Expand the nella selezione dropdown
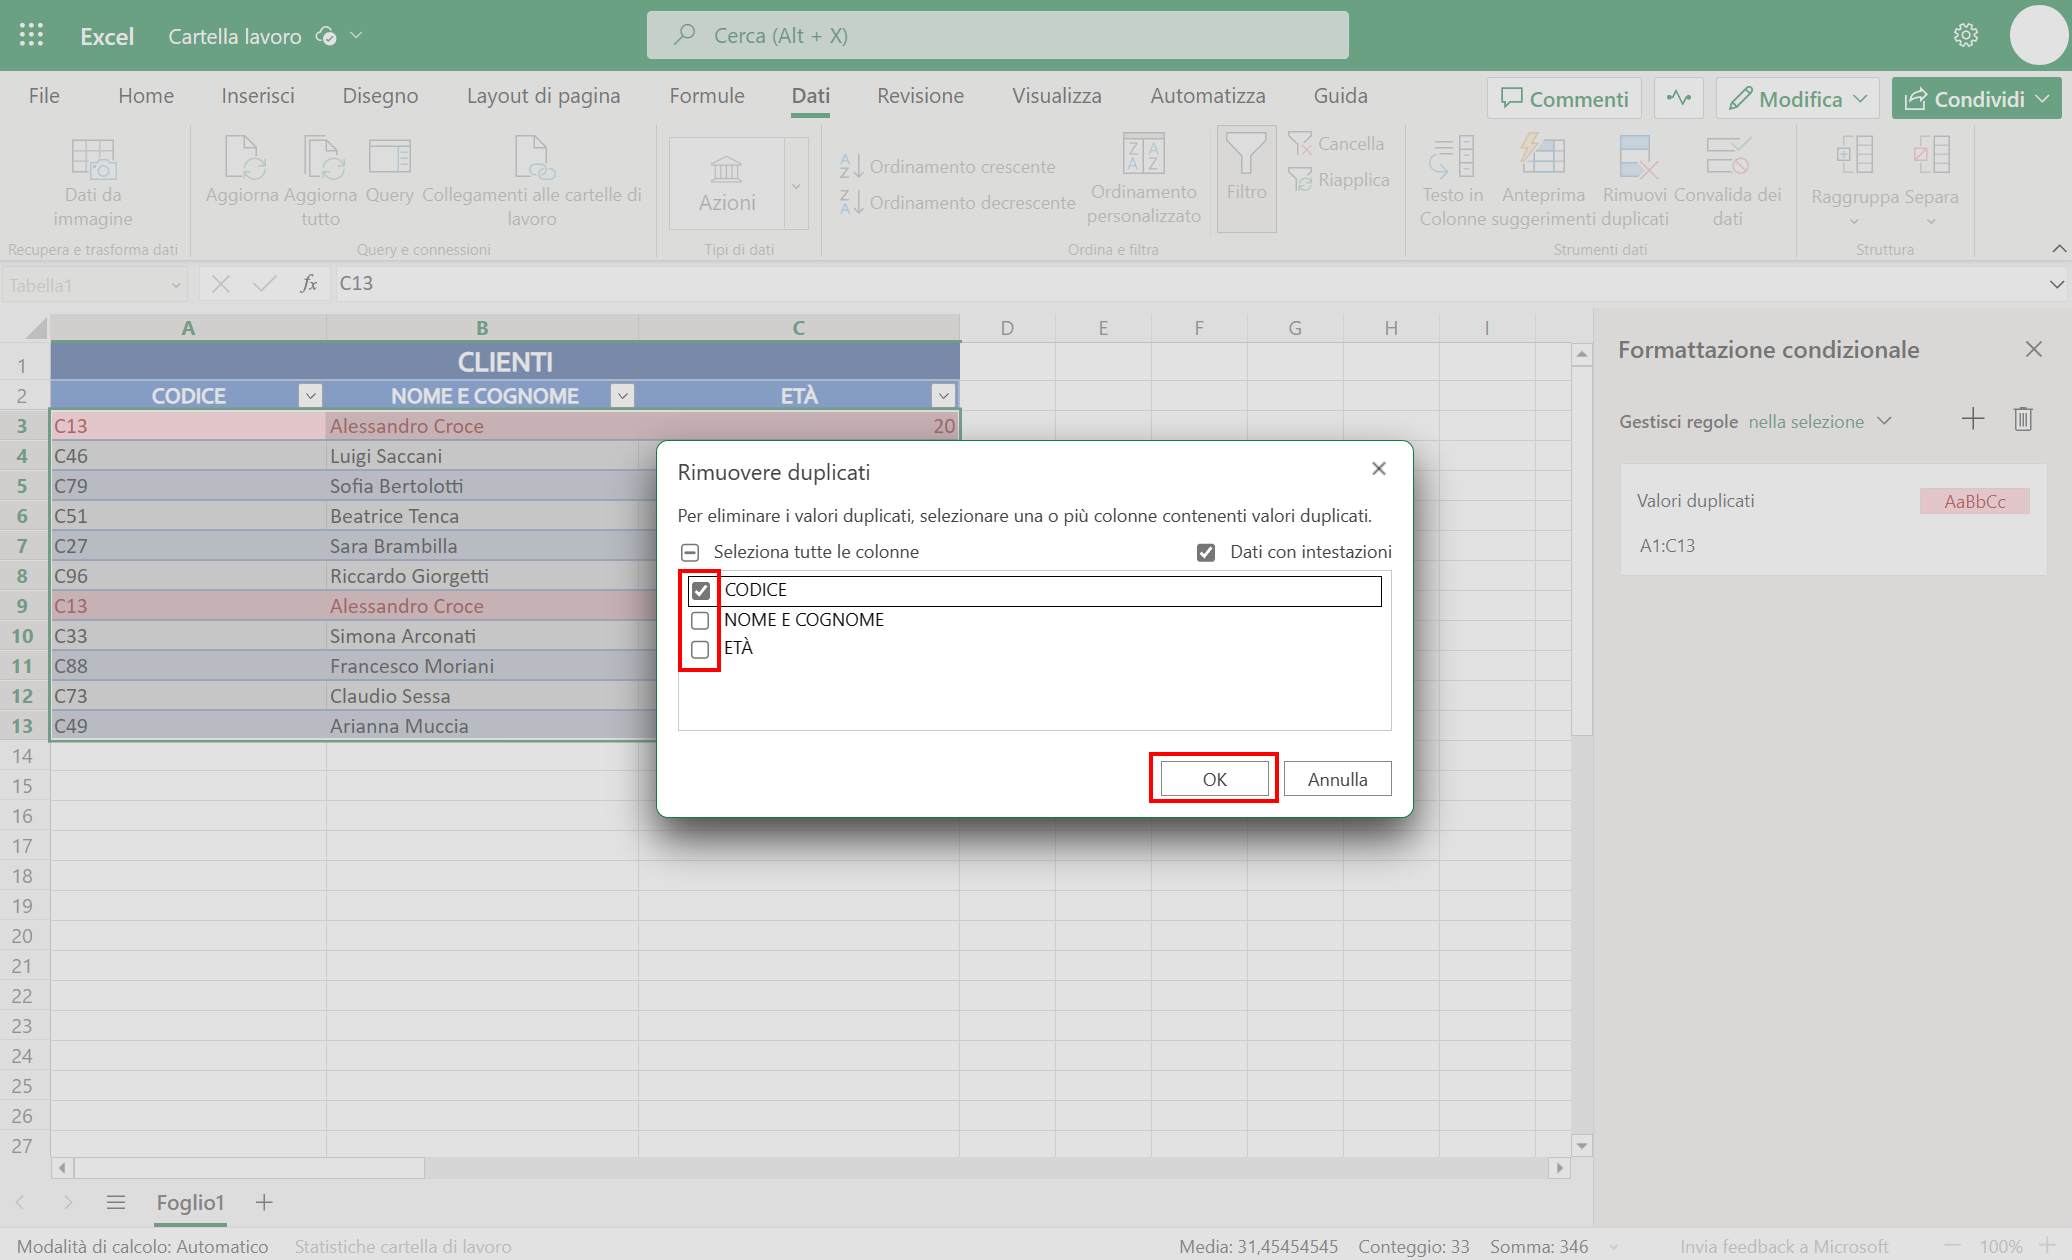This screenshot has width=2072, height=1260. pyautogui.click(x=1886, y=421)
